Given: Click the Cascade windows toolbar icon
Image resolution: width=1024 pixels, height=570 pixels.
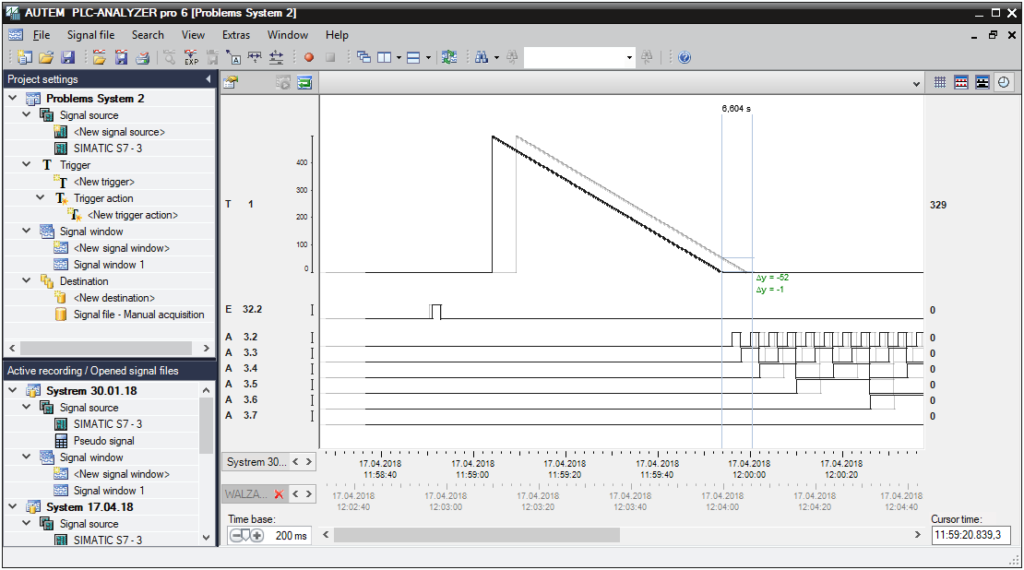Looking at the screenshot, I should coord(364,57).
